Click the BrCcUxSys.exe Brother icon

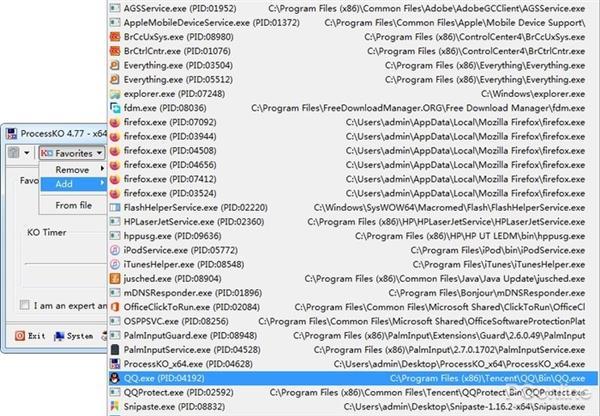115,37
